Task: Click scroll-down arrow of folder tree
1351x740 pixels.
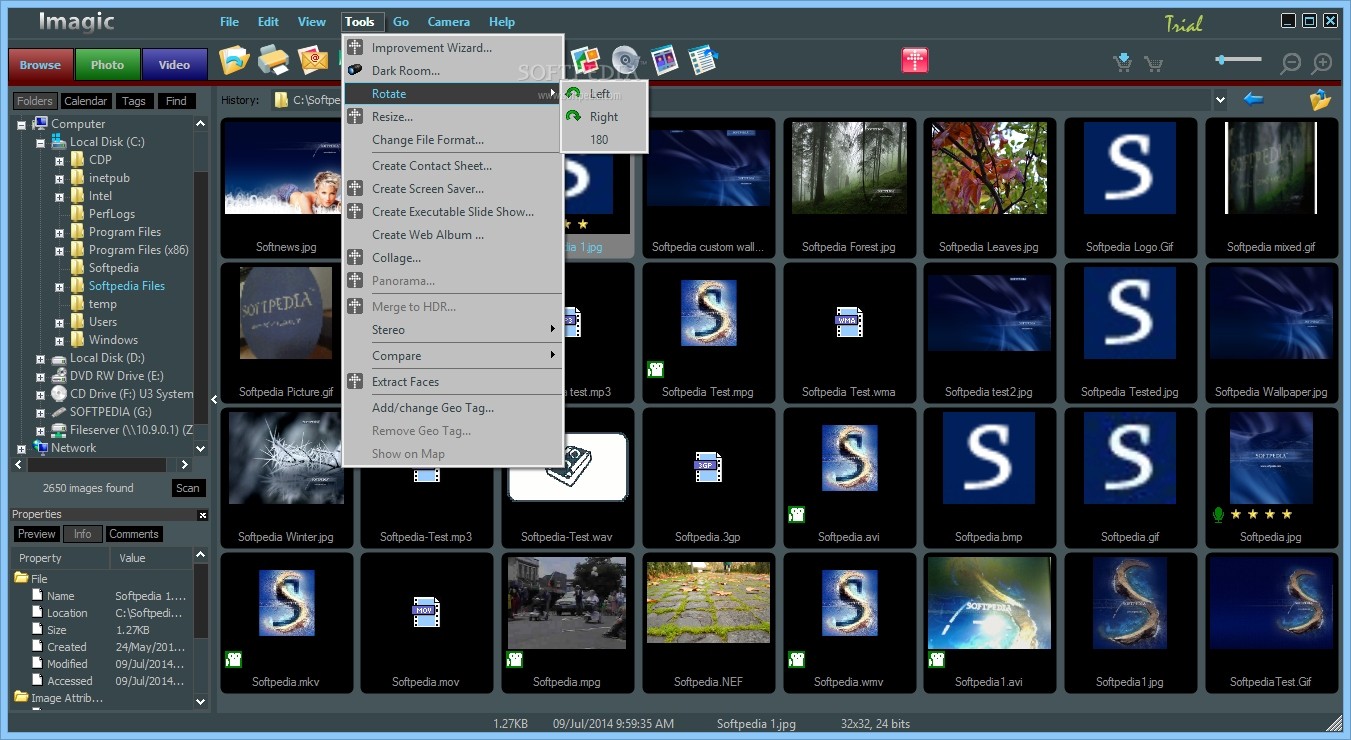Action: 201,449
